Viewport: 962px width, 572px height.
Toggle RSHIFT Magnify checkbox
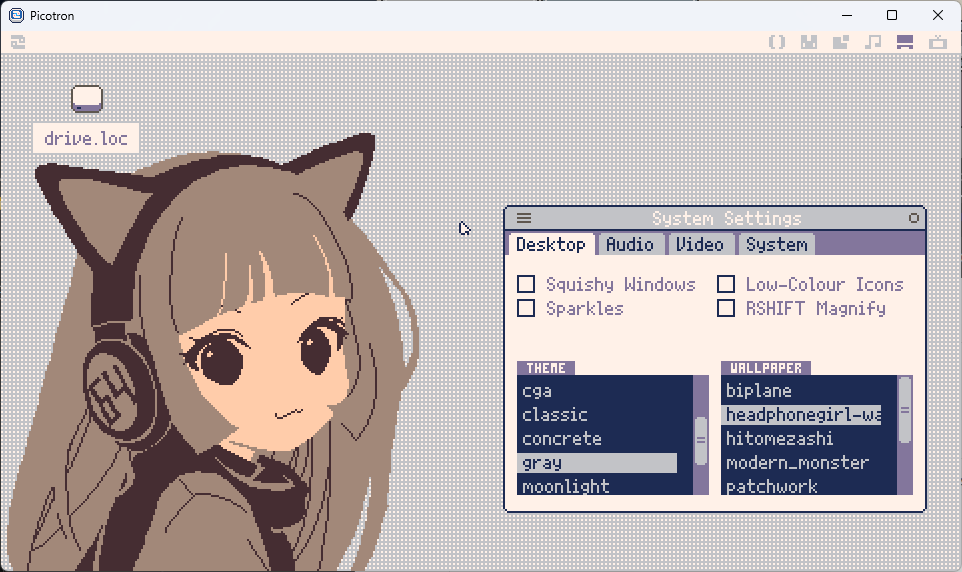(x=726, y=308)
